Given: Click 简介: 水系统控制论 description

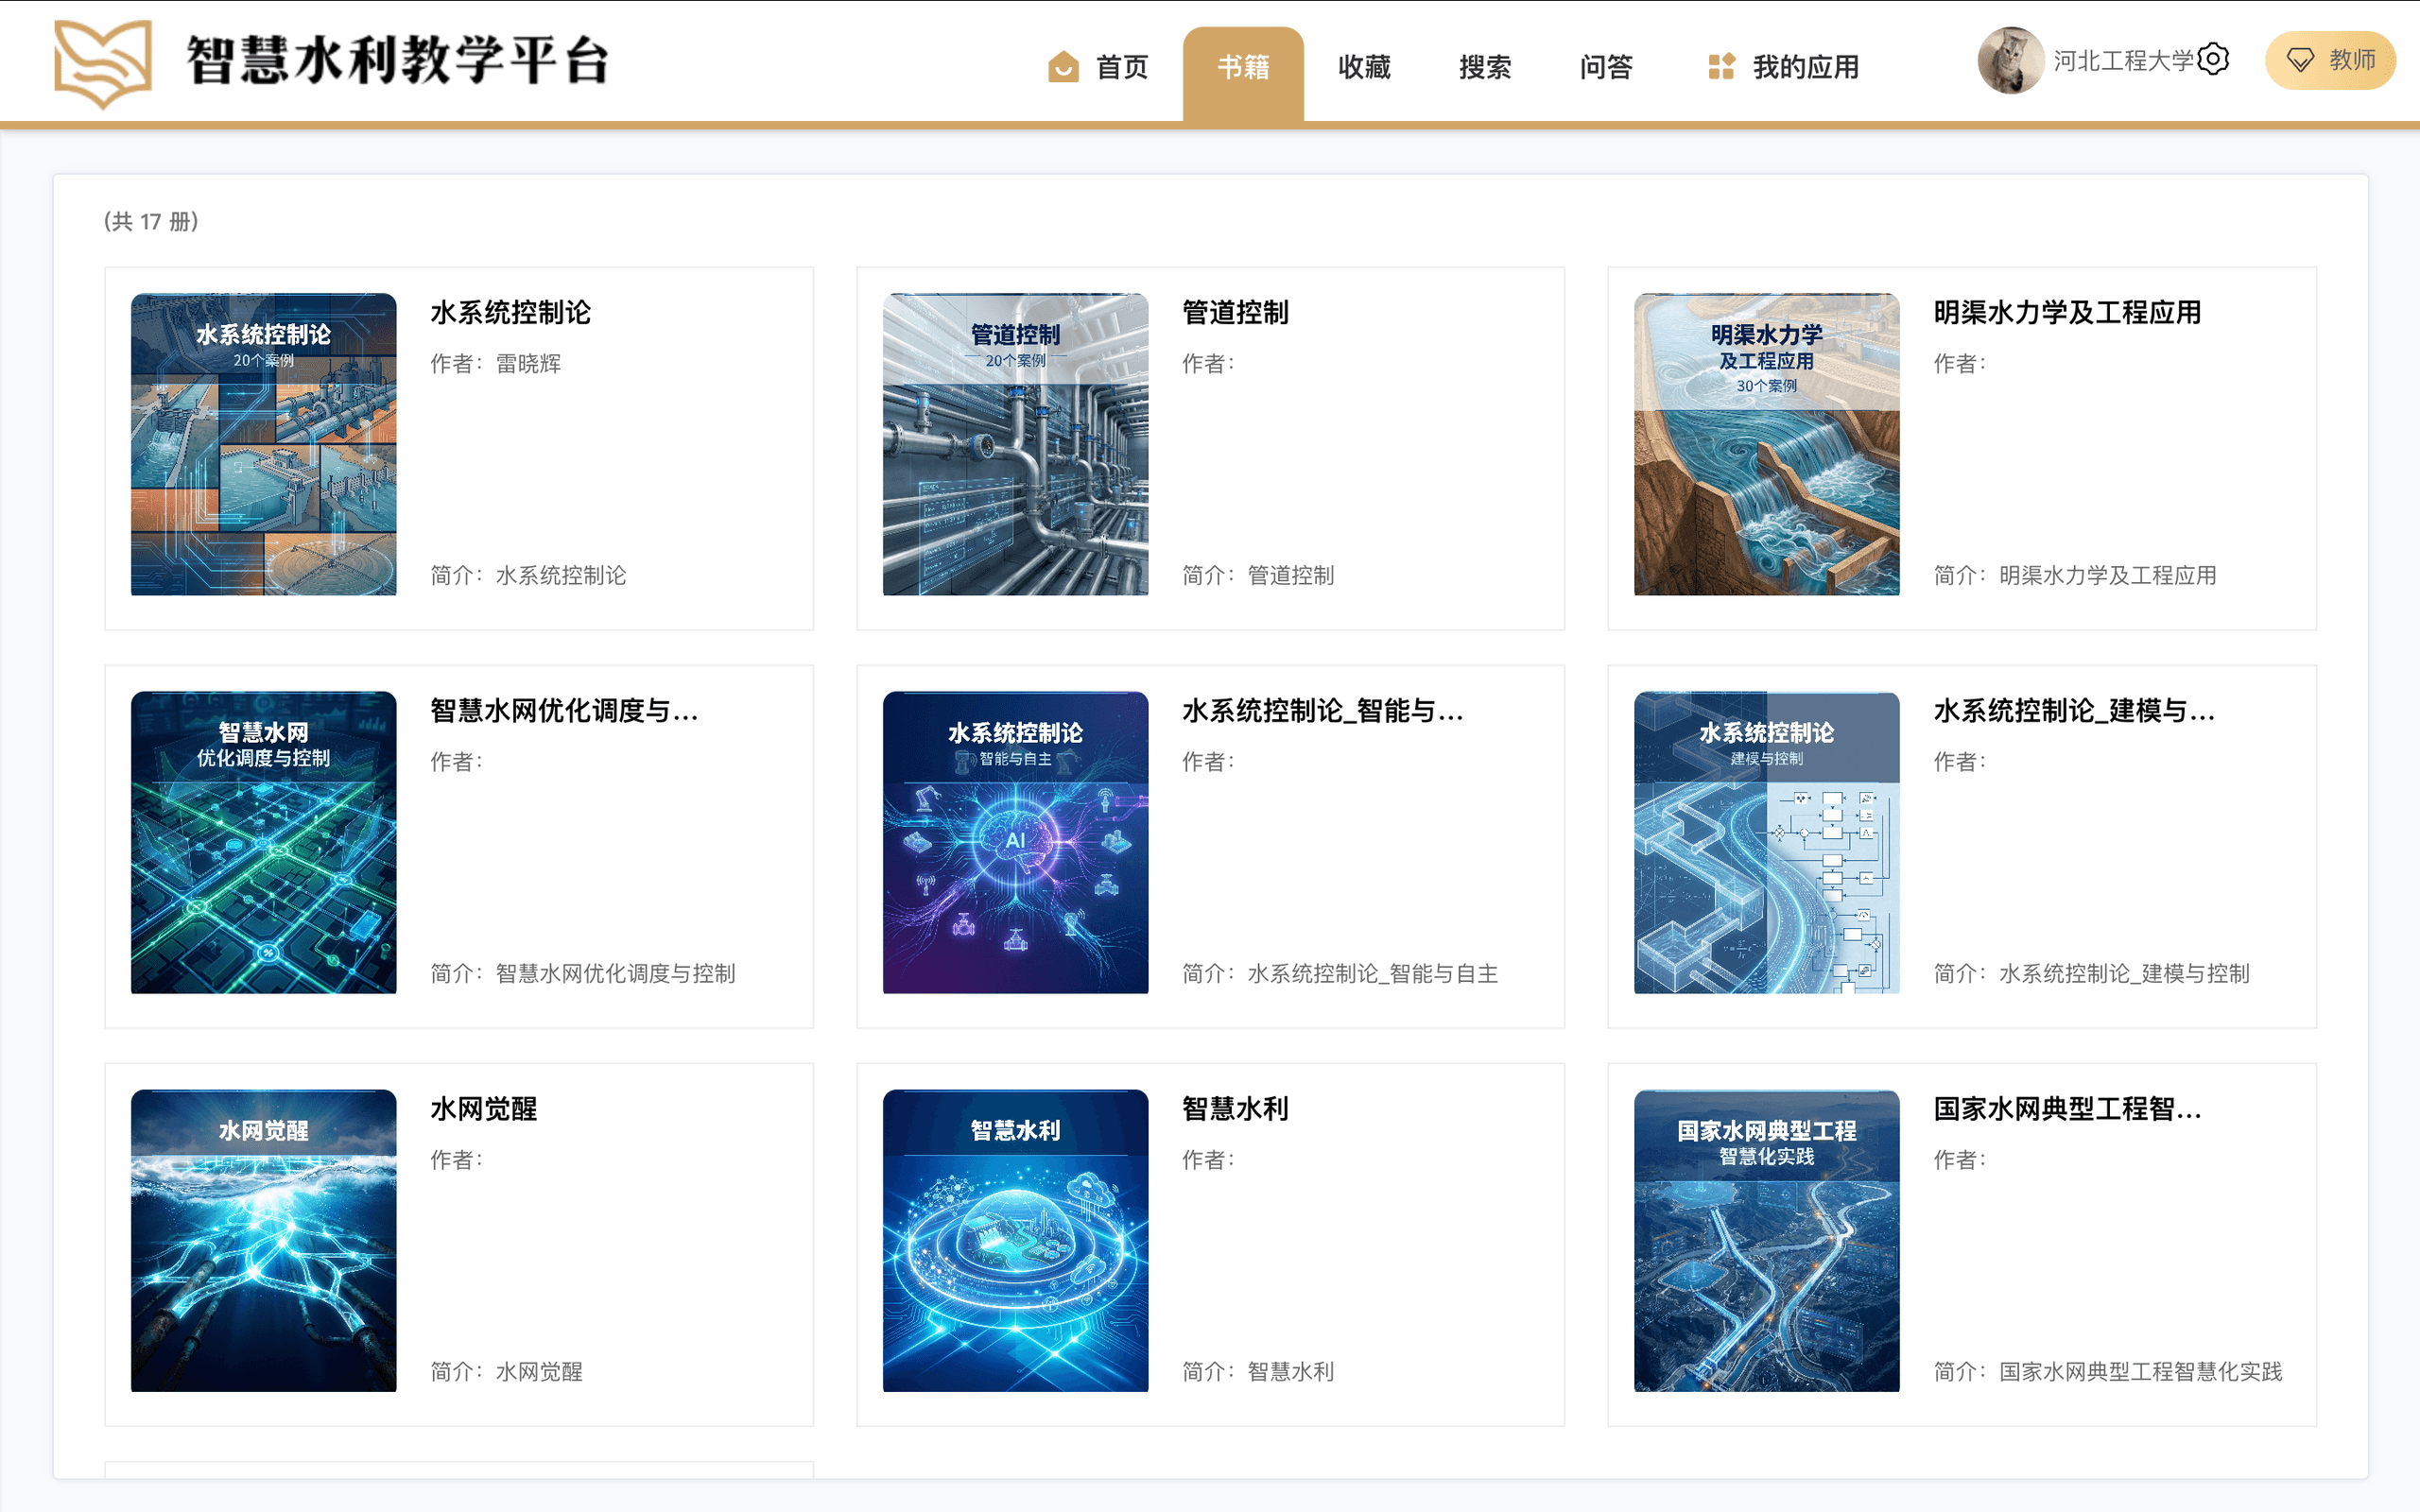Looking at the screenshot, I should pyautogui.click(x=528, y=575).
